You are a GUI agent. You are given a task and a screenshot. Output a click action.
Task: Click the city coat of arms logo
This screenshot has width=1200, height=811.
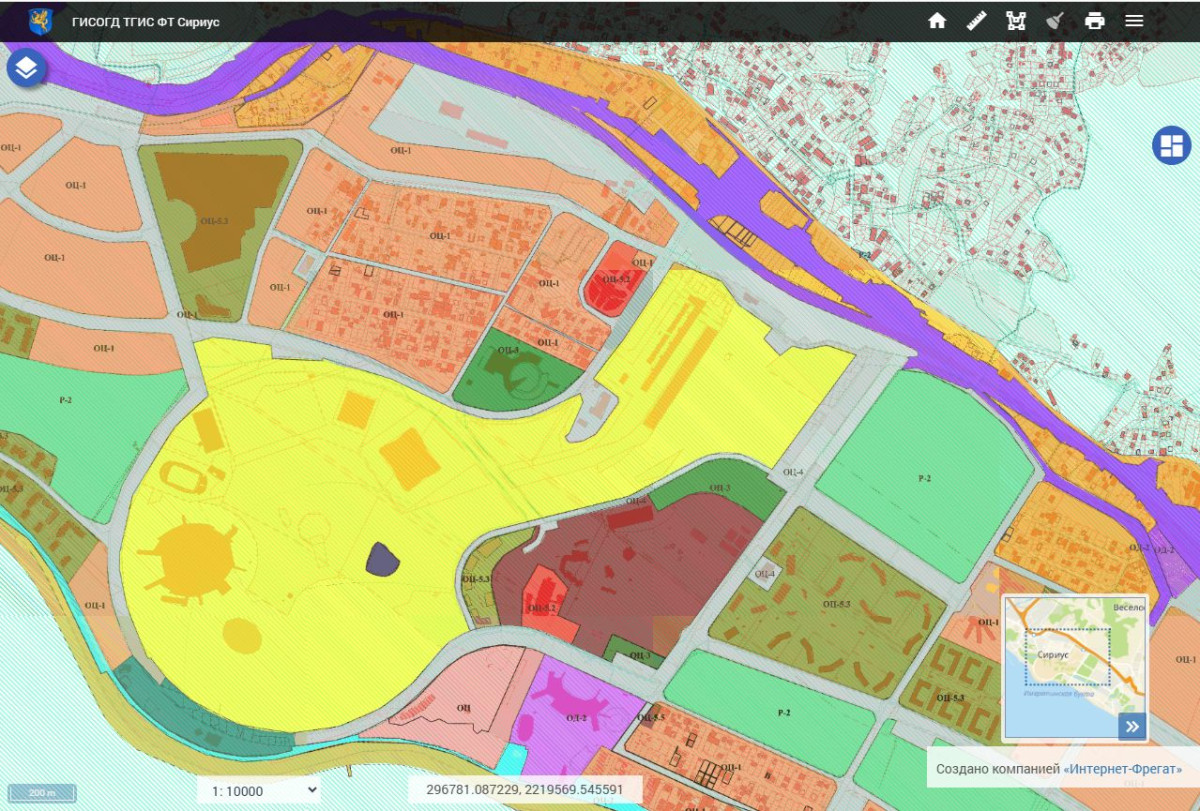pos(39,21)
